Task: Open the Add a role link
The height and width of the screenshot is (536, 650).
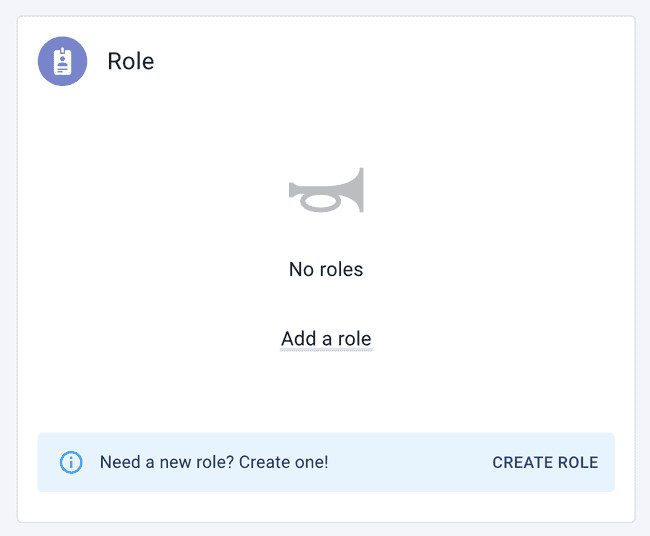Action: click(x=326, y=339)
